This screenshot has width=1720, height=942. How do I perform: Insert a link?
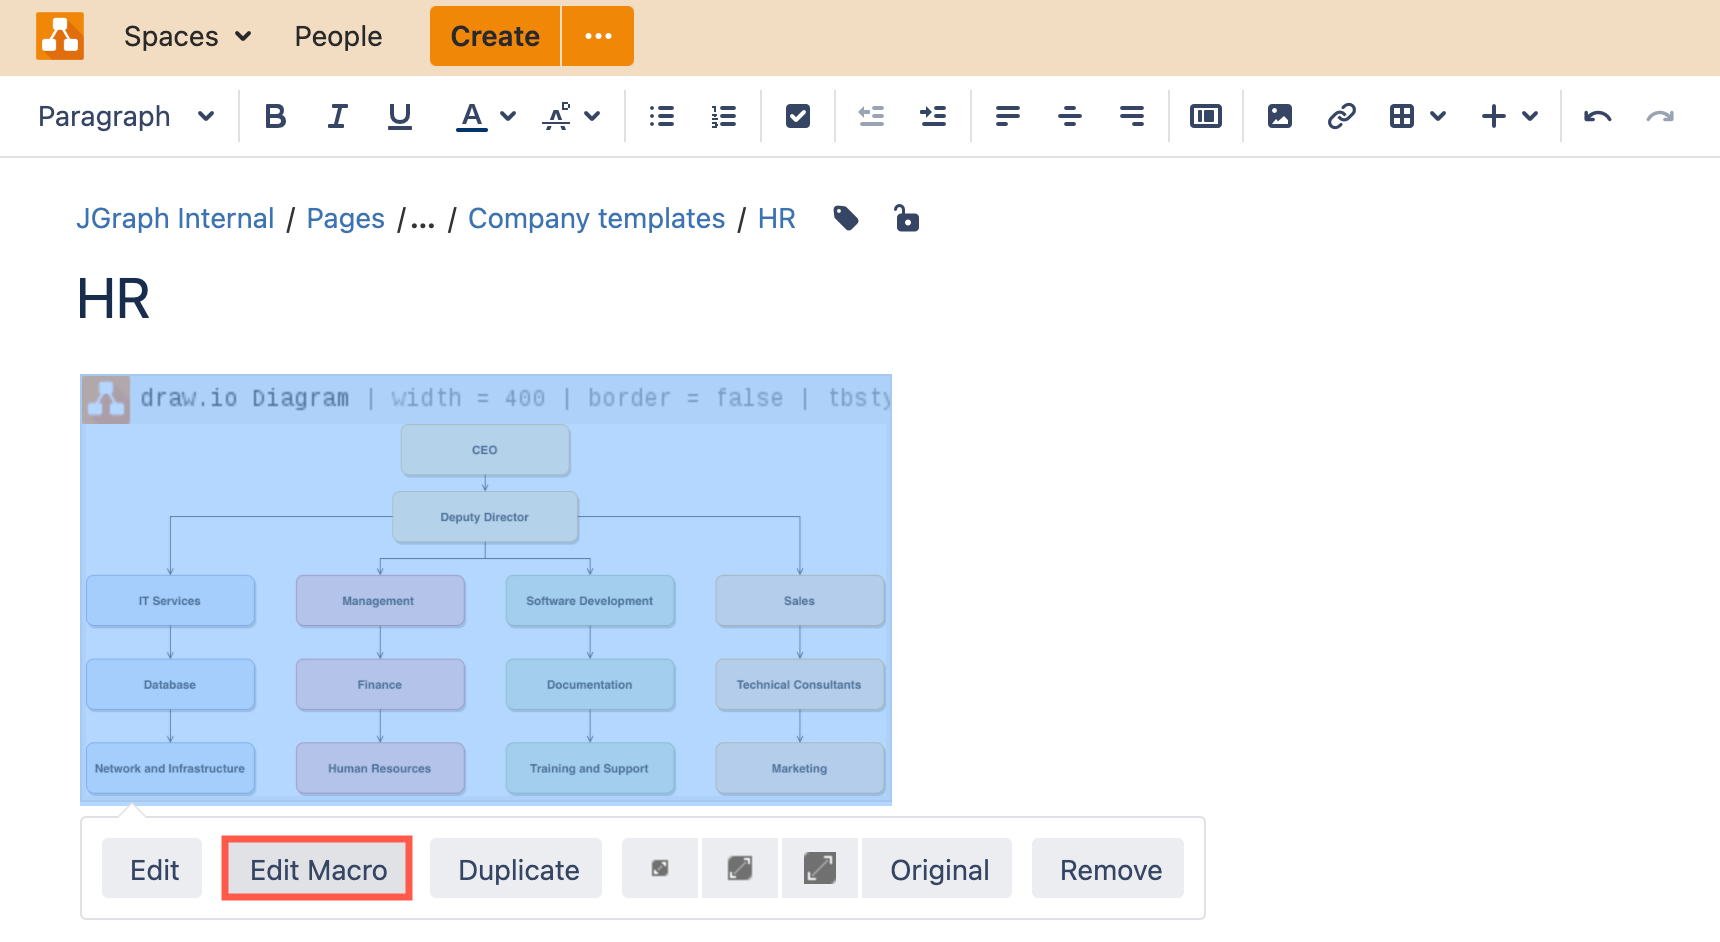pos(1341,115)
